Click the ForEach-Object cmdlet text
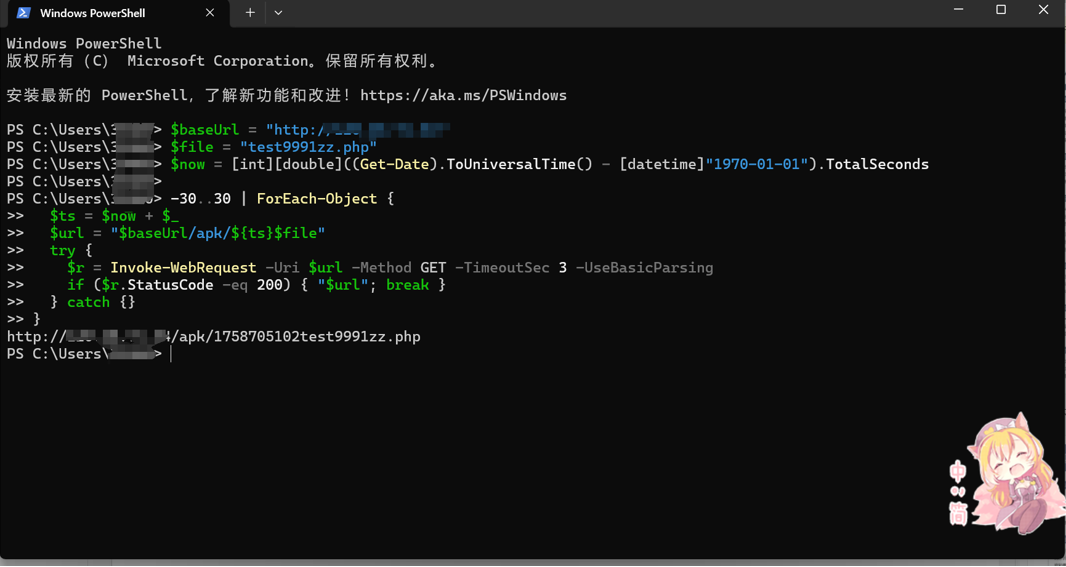The width and height of the screenshot is (1066, 567). 316,199
